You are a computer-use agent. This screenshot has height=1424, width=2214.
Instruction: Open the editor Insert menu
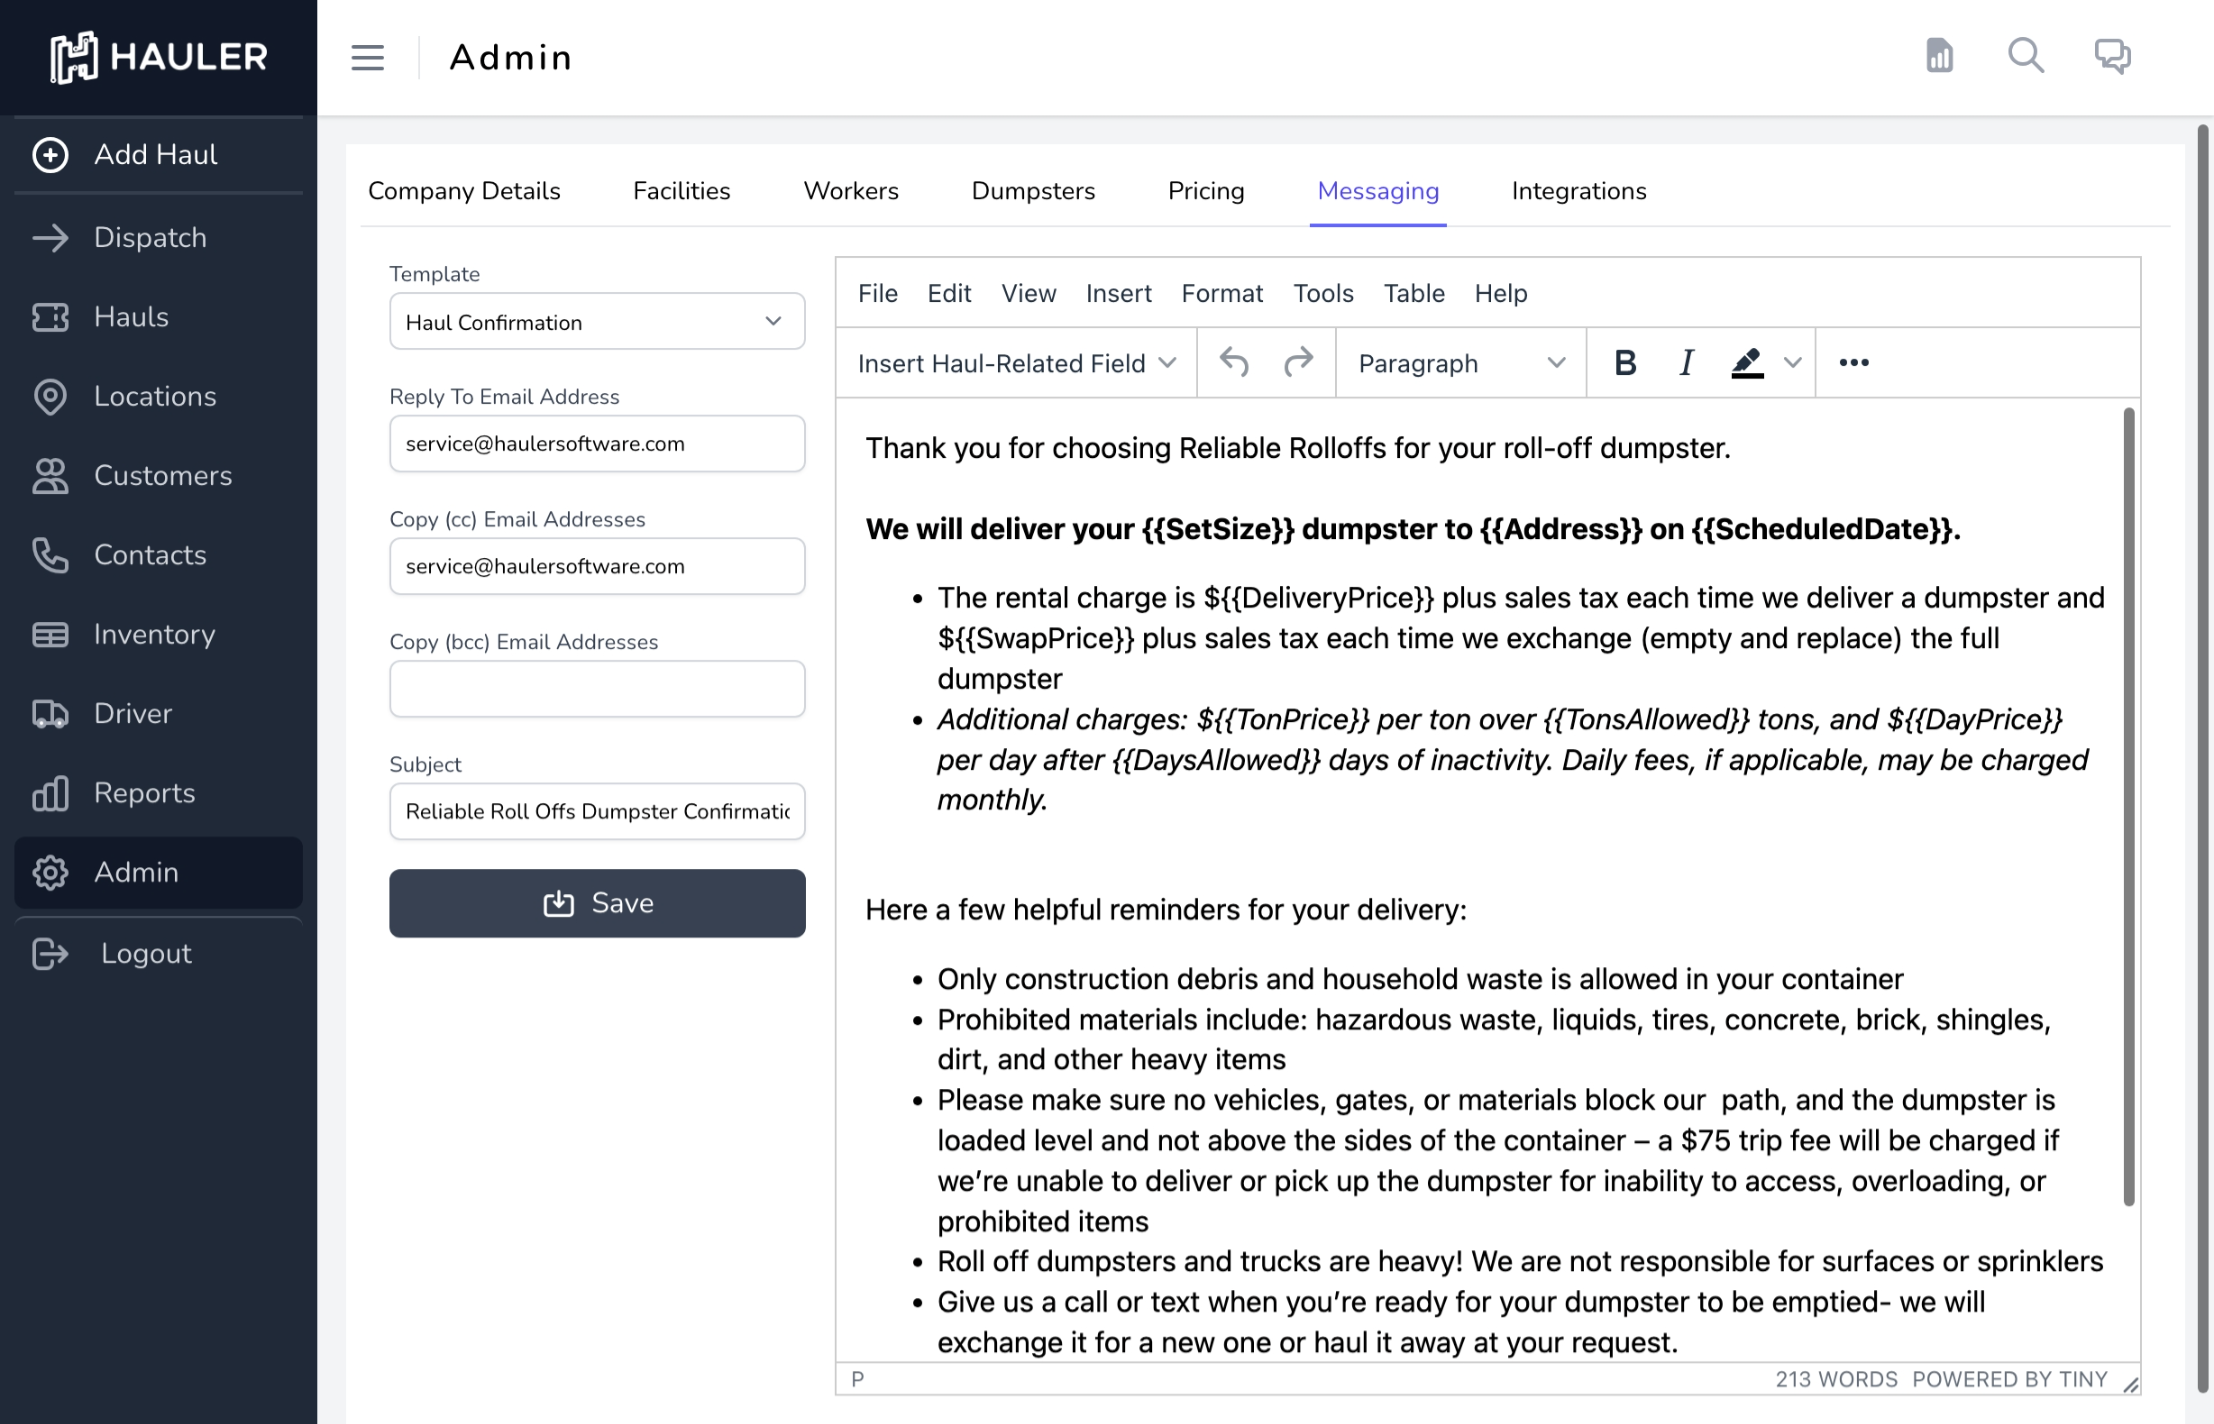pos(1118,294)
